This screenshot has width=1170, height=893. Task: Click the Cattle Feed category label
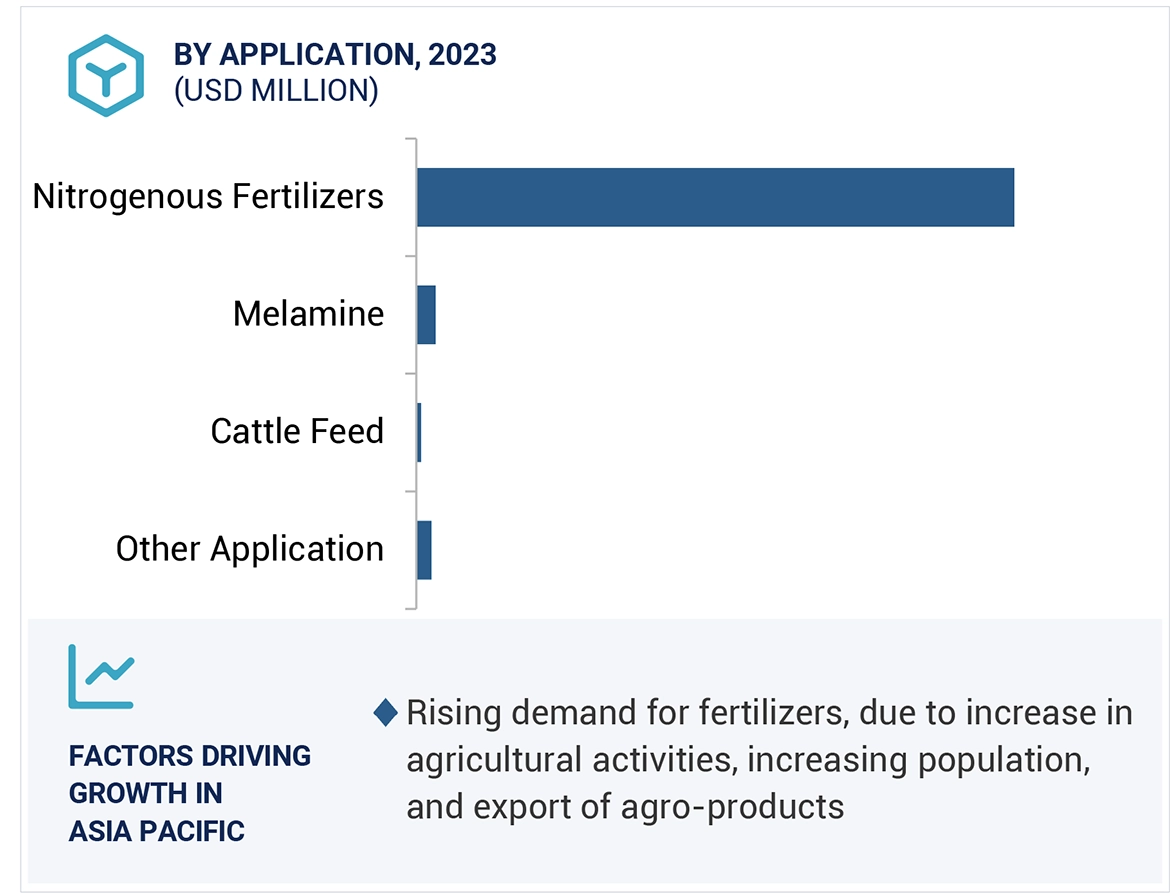[x=297, y=432]
